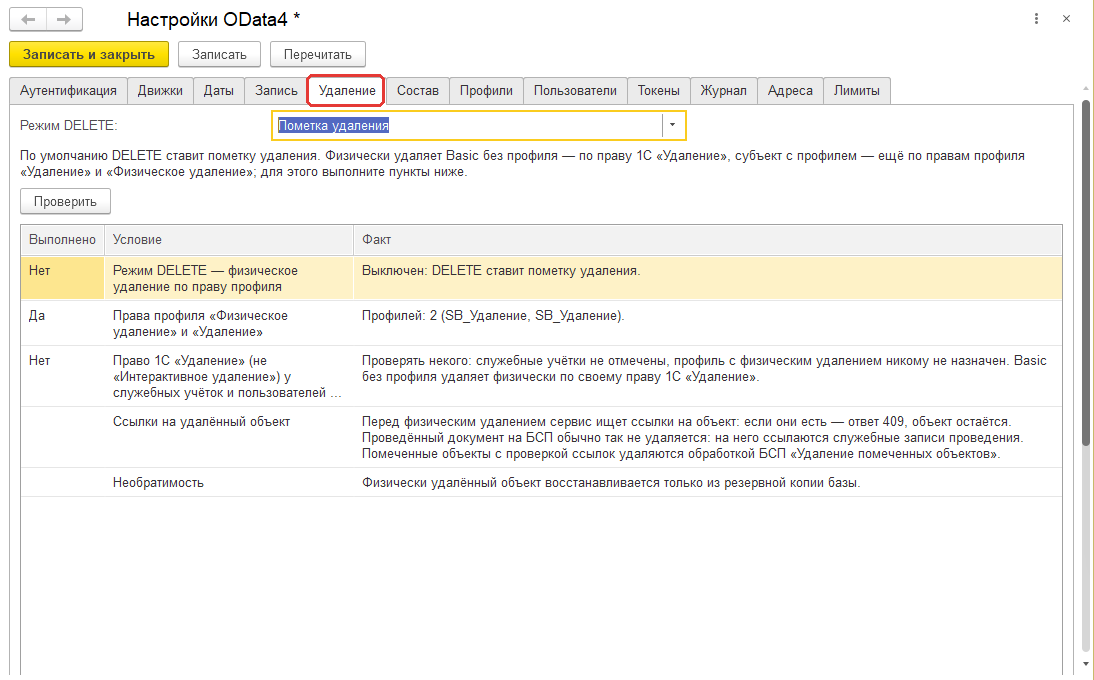Switch to the Адреса tab
1094x680 pixels.
[x=790, y=91]
